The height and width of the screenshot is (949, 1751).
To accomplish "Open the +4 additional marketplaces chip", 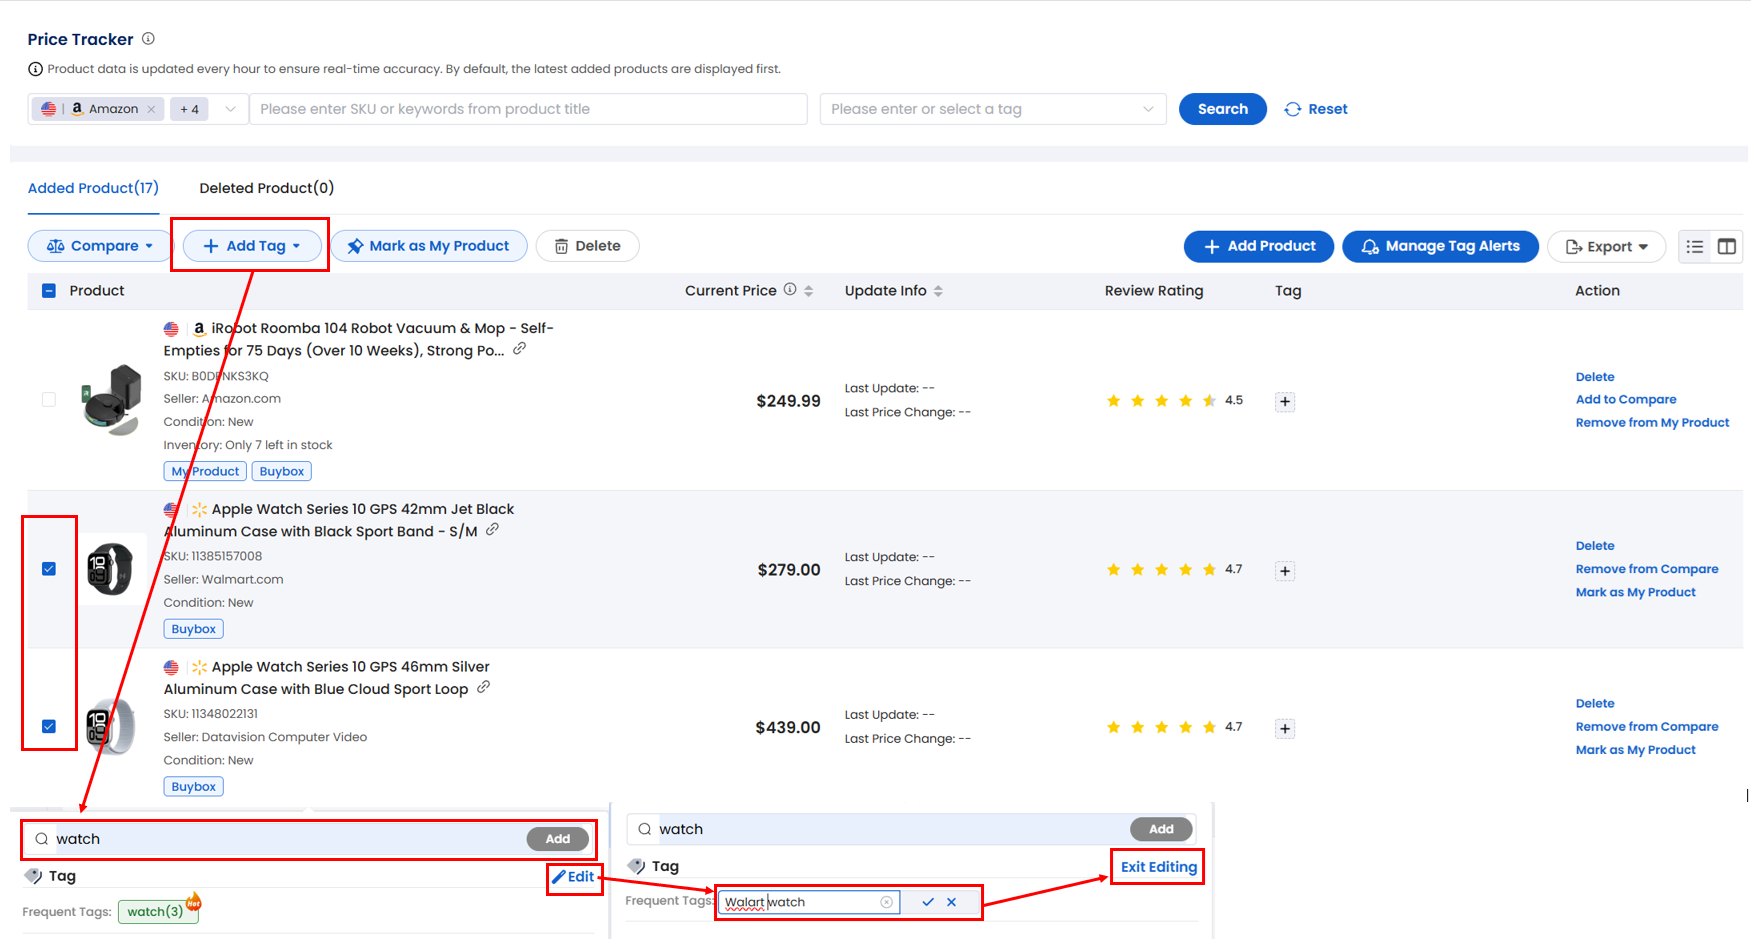I will click(189, 110).
